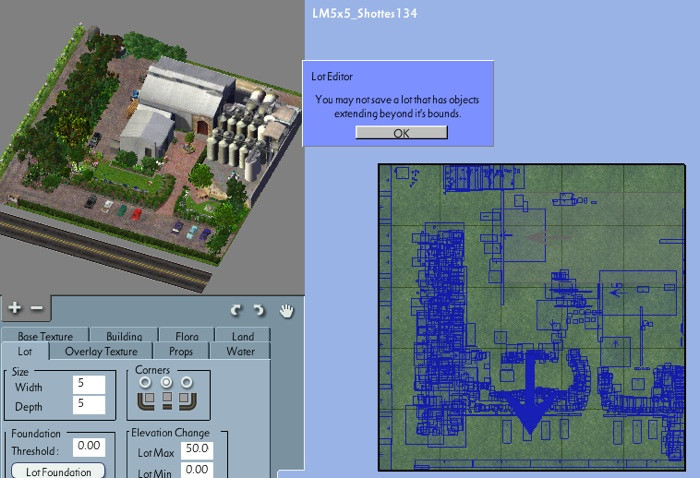Edit the Lot Max elevation field

pyautogui.click(x=197, y=450)
